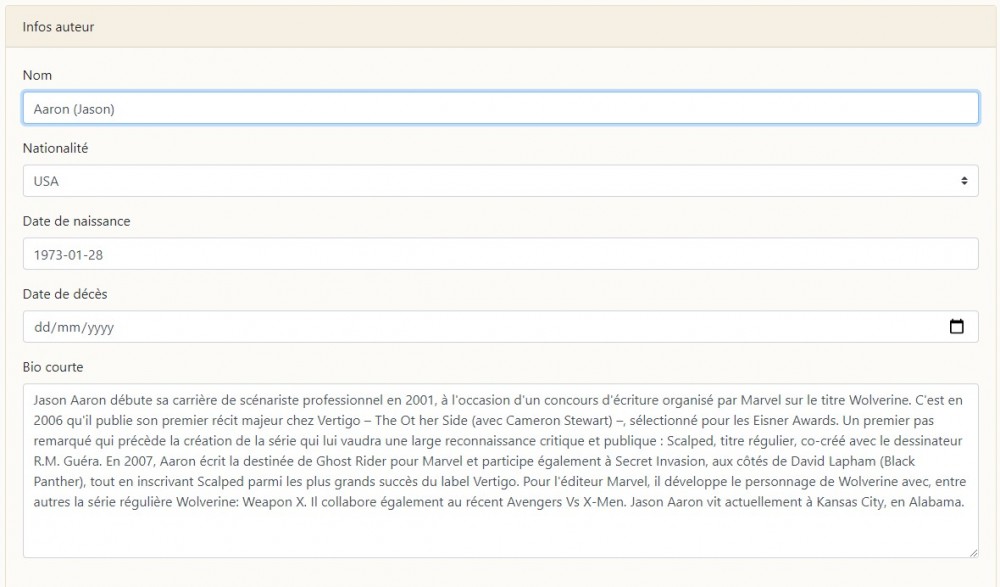Open the calendar picker for Date de décès

point(956,327)
